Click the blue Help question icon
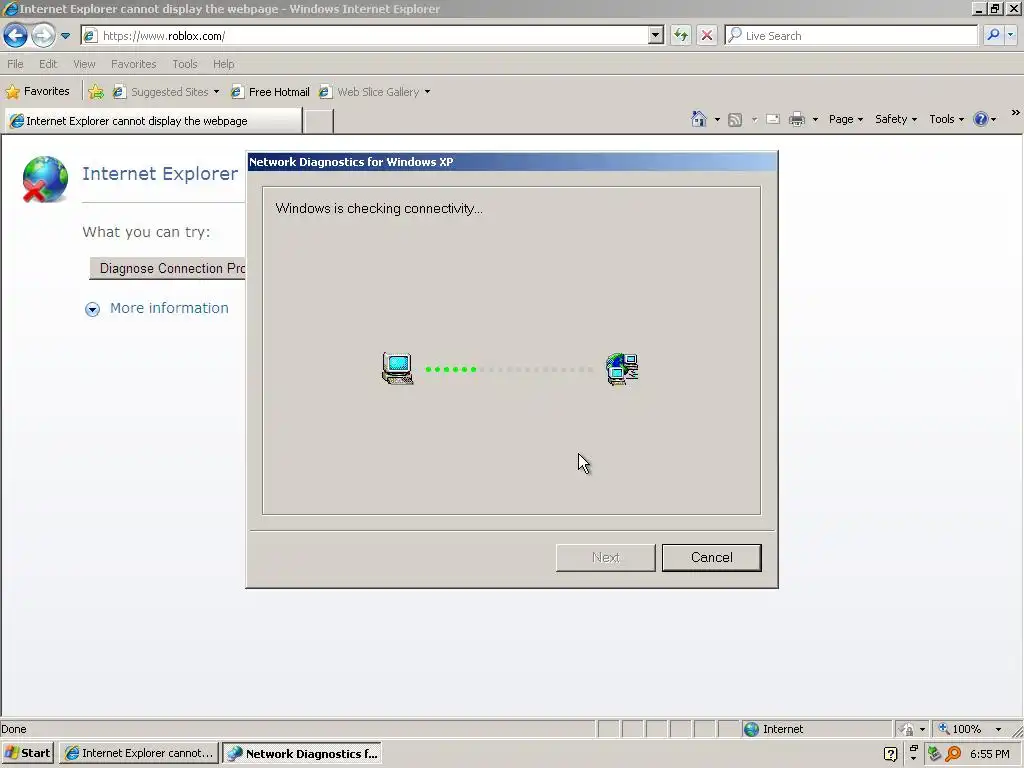Viewport: 1024px width, 768px height. click(980, 120)
